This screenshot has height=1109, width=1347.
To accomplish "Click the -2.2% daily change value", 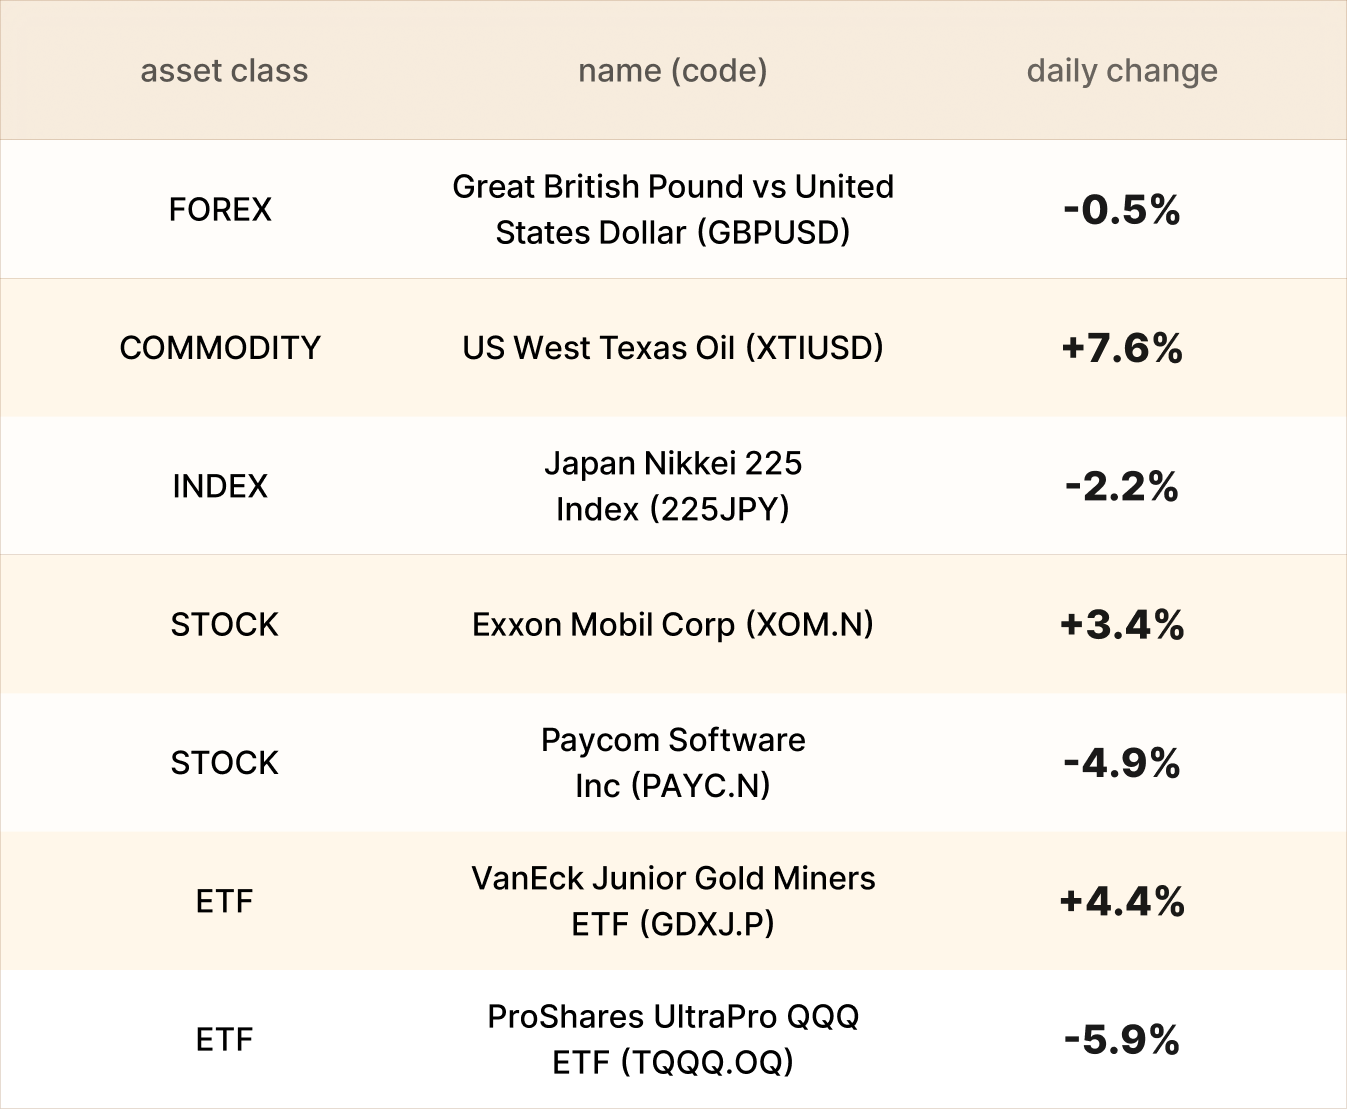I will [1122, 487].
